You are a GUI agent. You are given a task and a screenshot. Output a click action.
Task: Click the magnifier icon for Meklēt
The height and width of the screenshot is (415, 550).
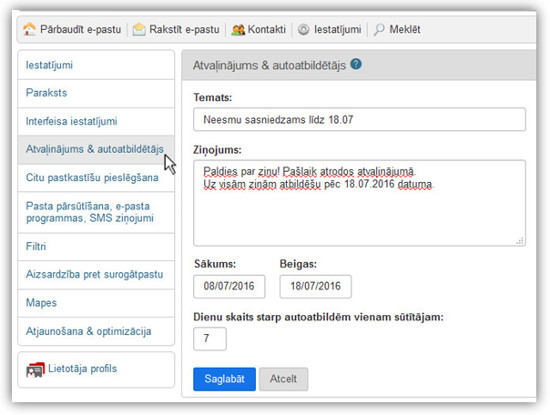[379, 29]
